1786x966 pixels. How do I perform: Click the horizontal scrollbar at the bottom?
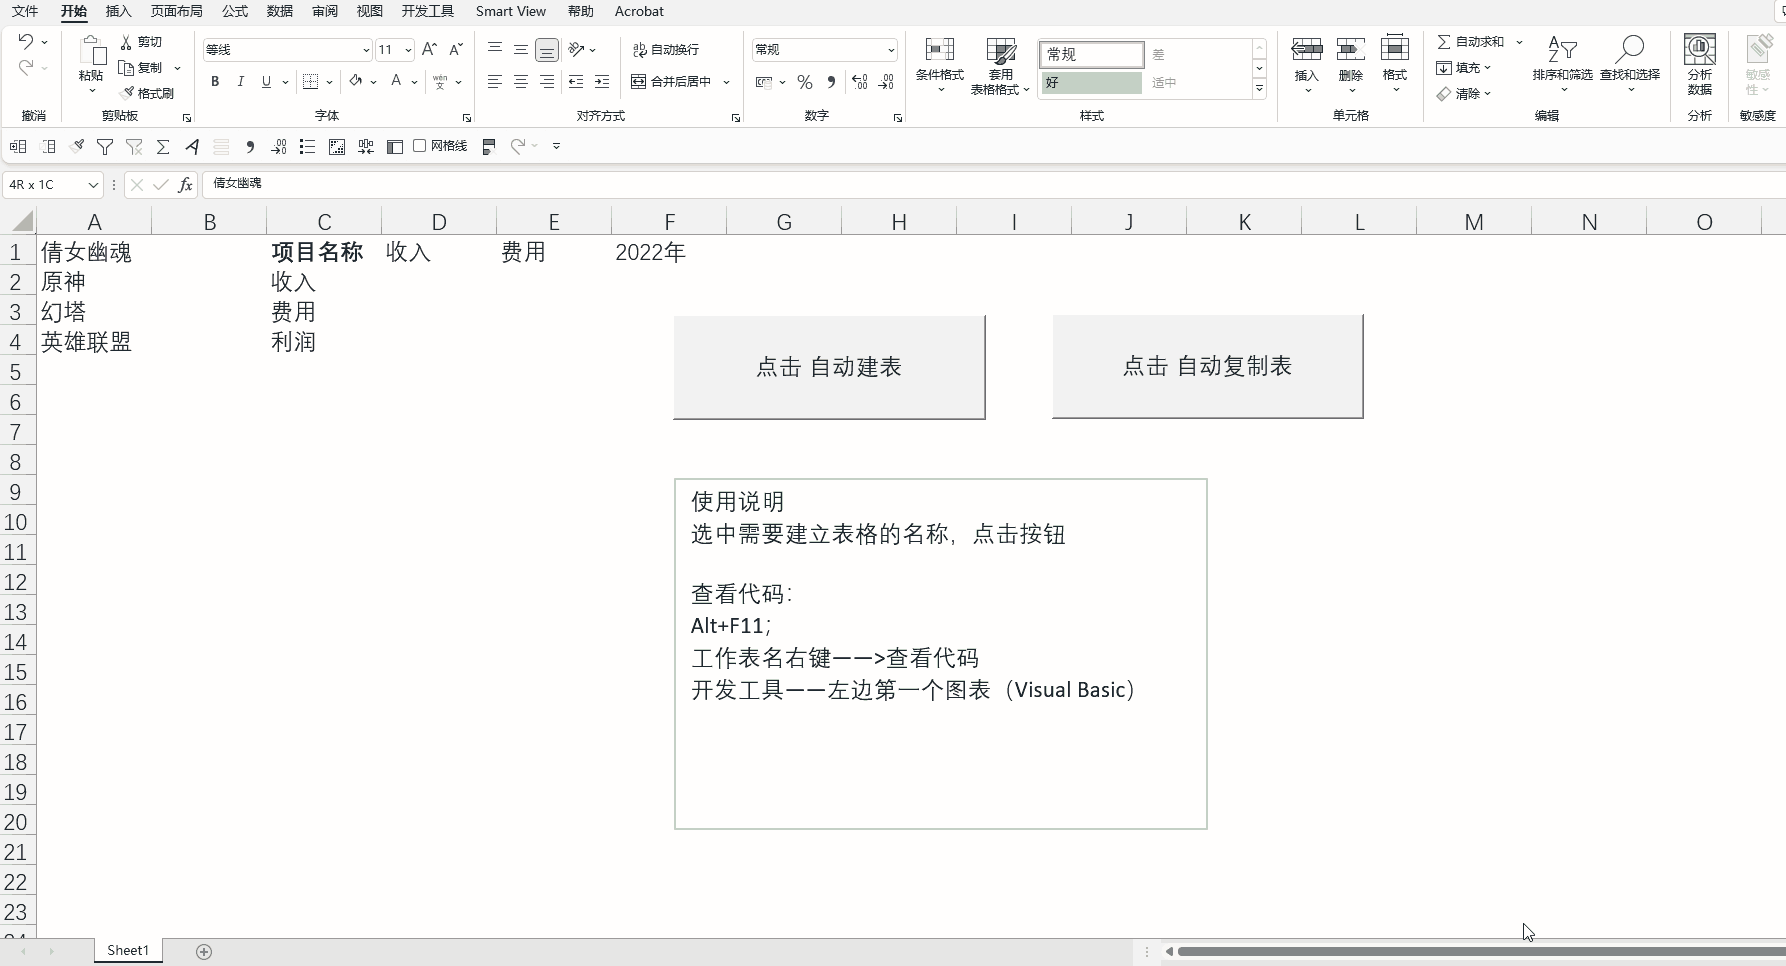click(x=1480, y=952)
